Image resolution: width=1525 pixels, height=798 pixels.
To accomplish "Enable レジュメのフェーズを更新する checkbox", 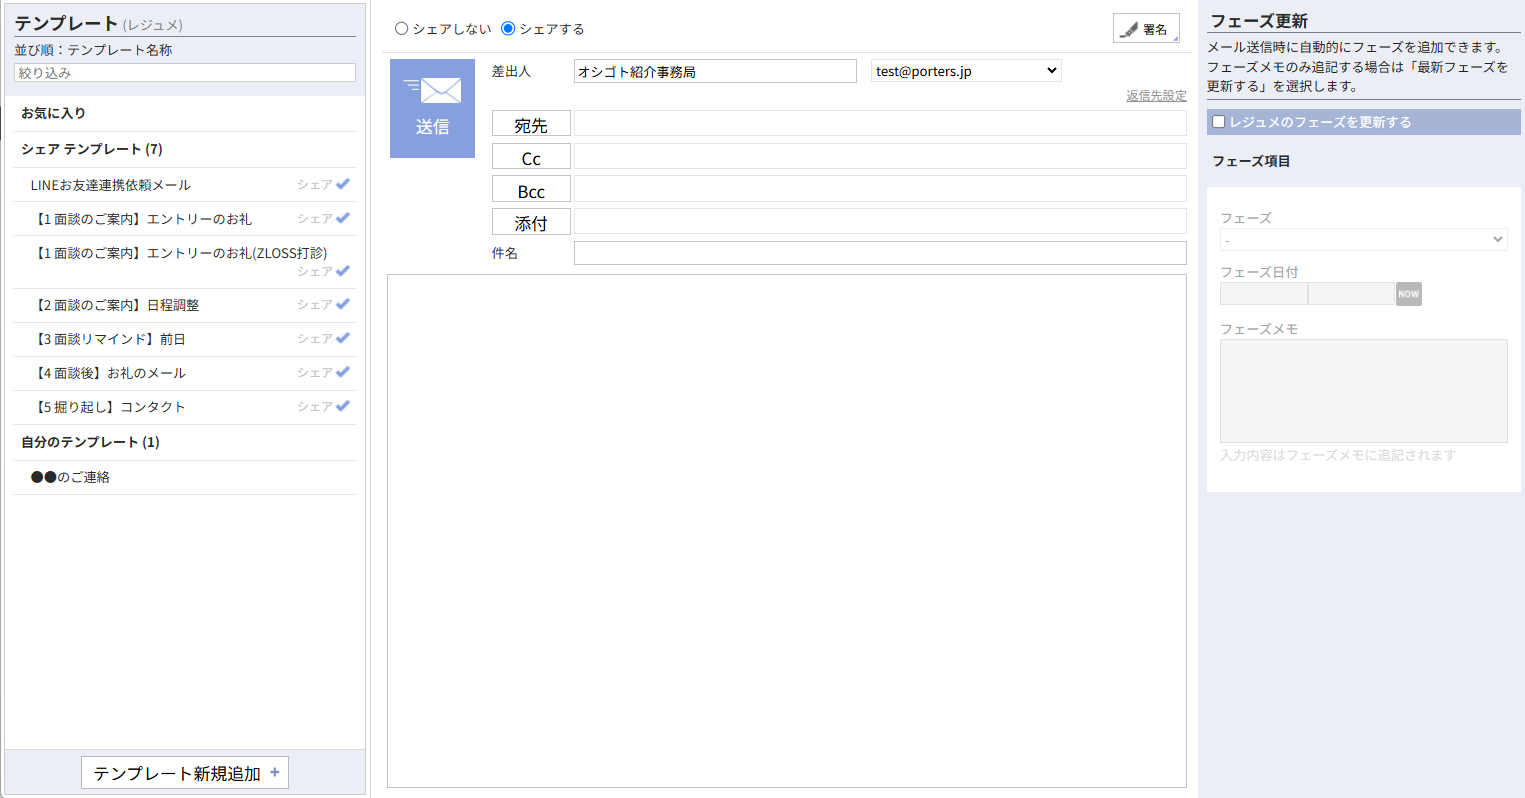I will (x=1218, y=122).
